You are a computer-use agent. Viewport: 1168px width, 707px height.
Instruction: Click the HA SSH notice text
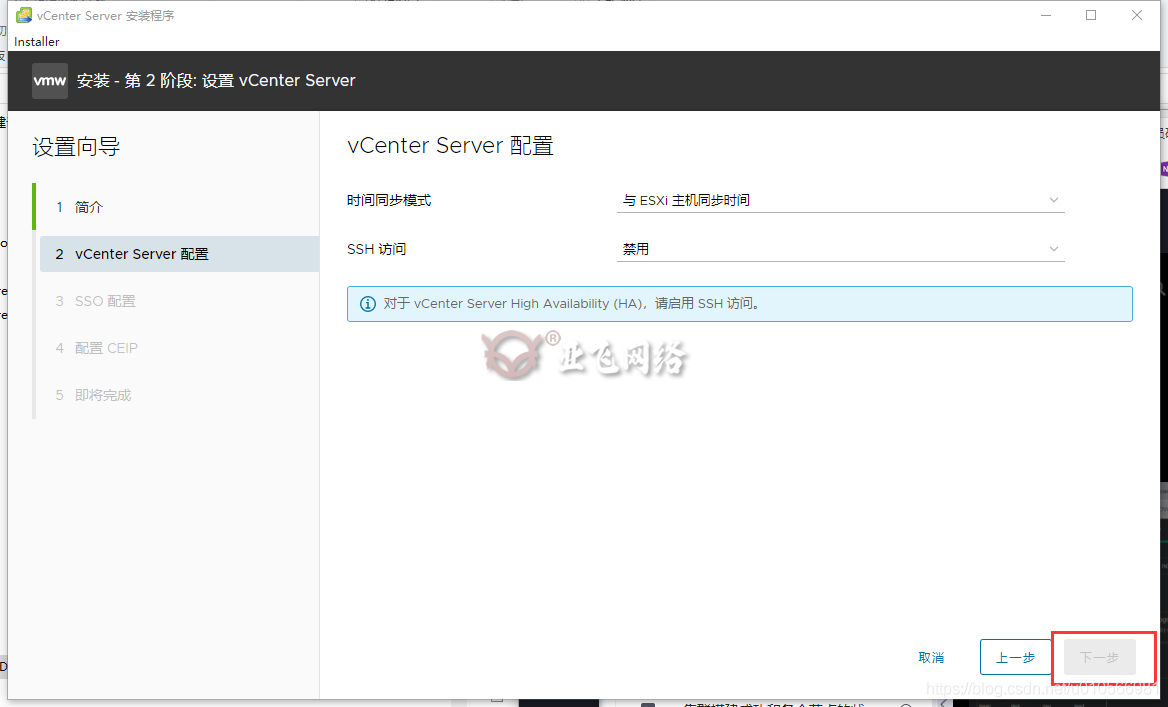(571, 304)
